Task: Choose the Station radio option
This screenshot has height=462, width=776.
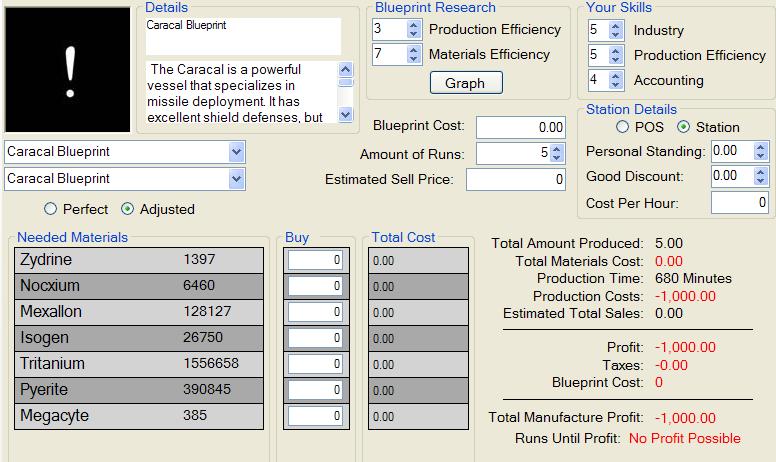Action: click(x=683, y=127)
